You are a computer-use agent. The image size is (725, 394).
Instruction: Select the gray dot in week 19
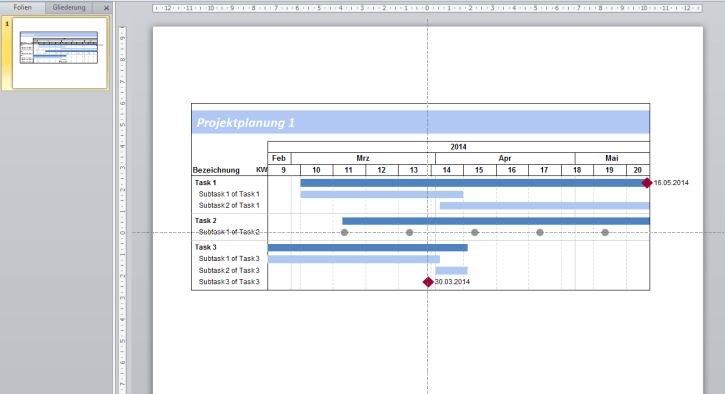pos(605,232)
